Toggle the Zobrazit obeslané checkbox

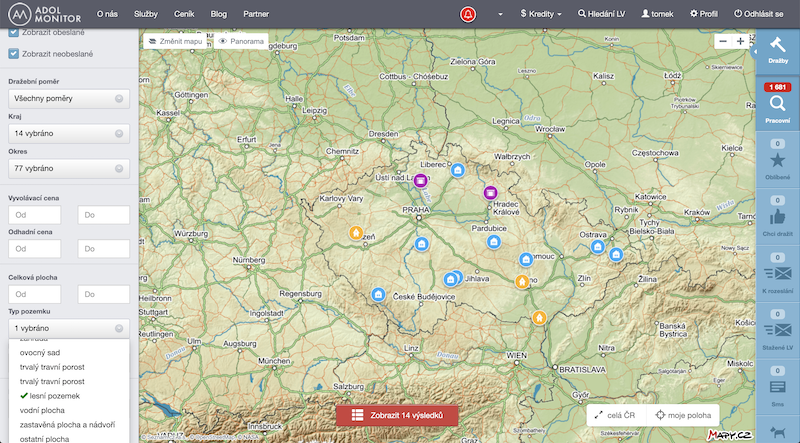tap(14, 32)
